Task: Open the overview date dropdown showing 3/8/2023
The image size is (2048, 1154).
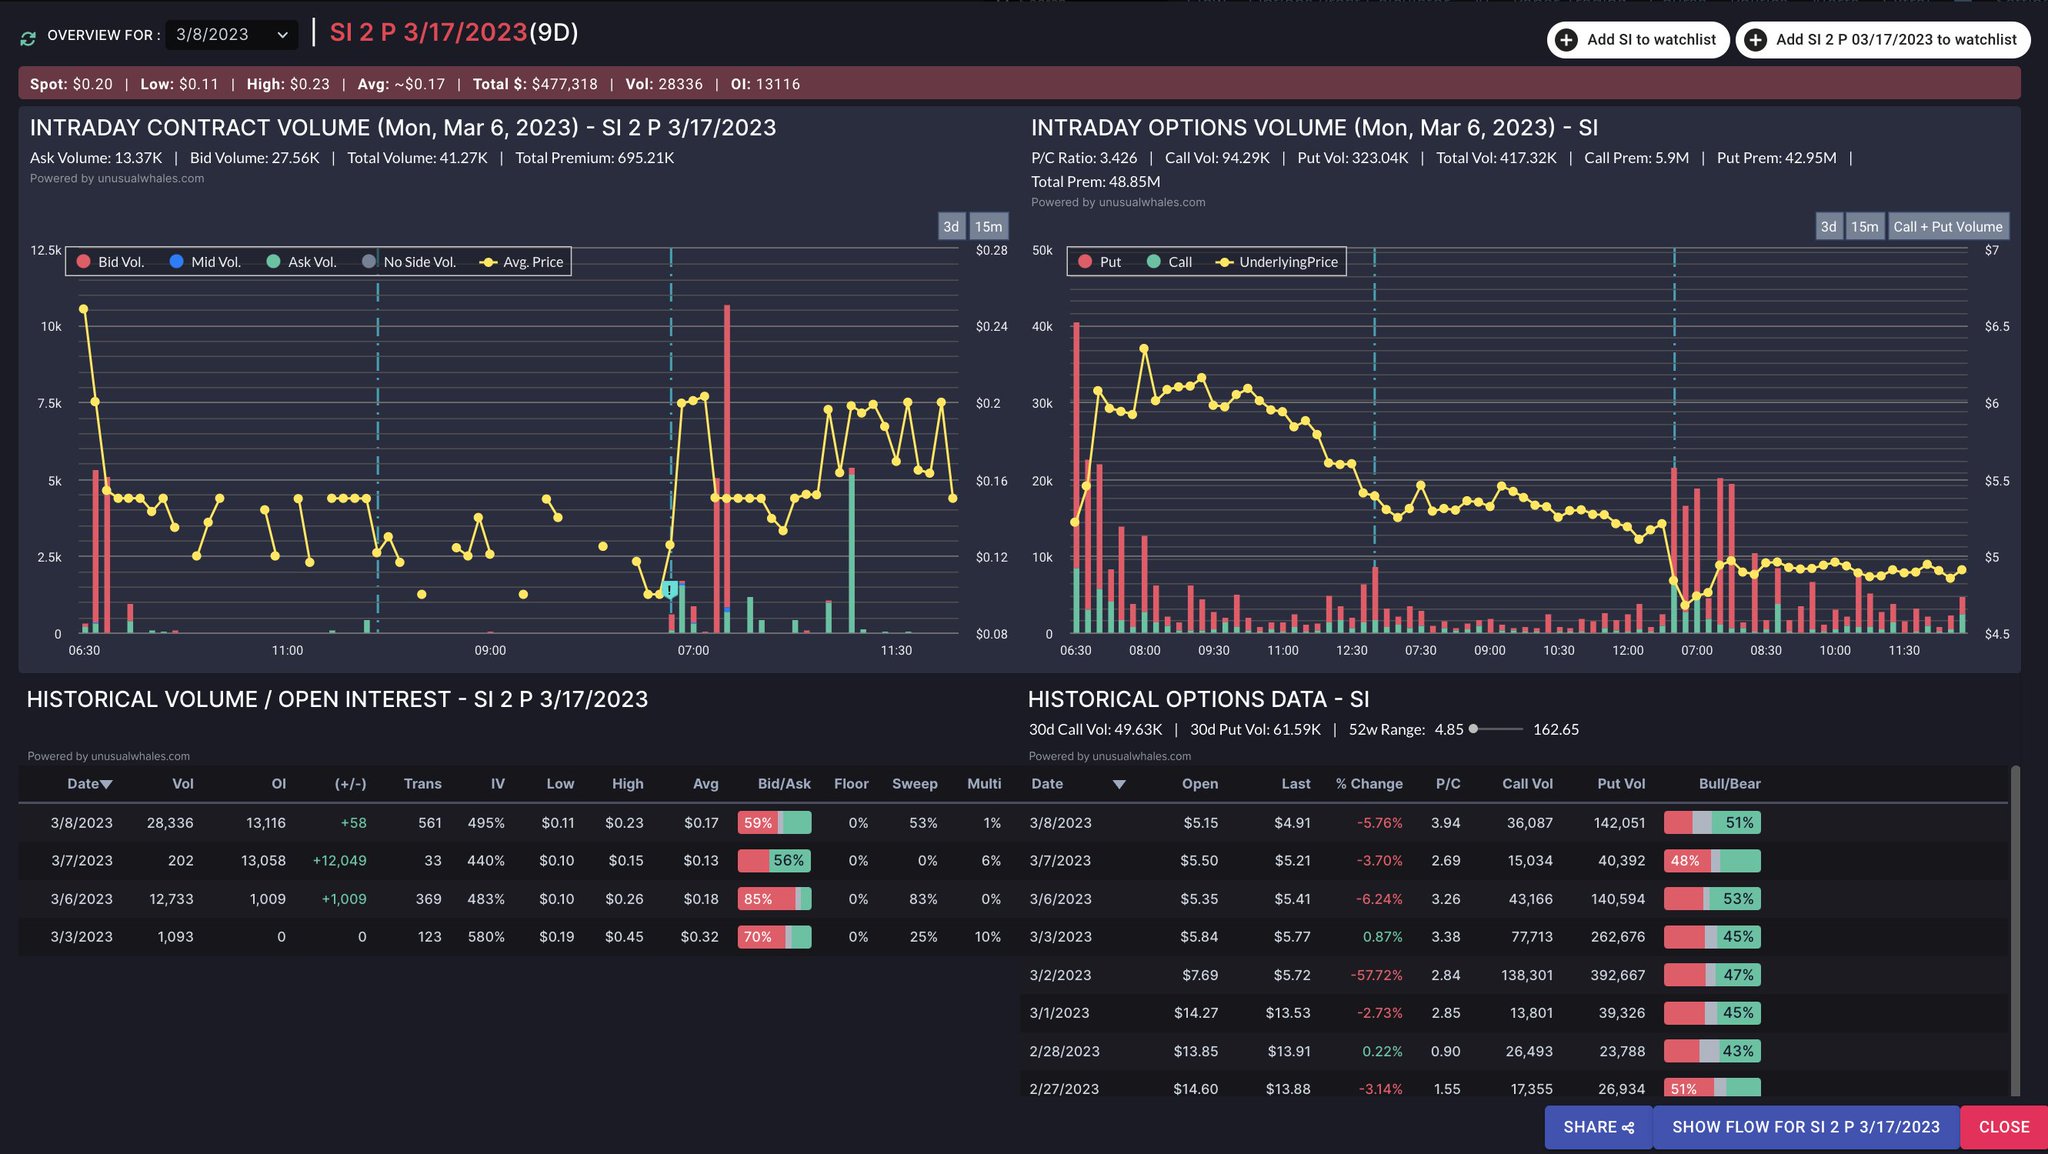Action: point(232,34)
